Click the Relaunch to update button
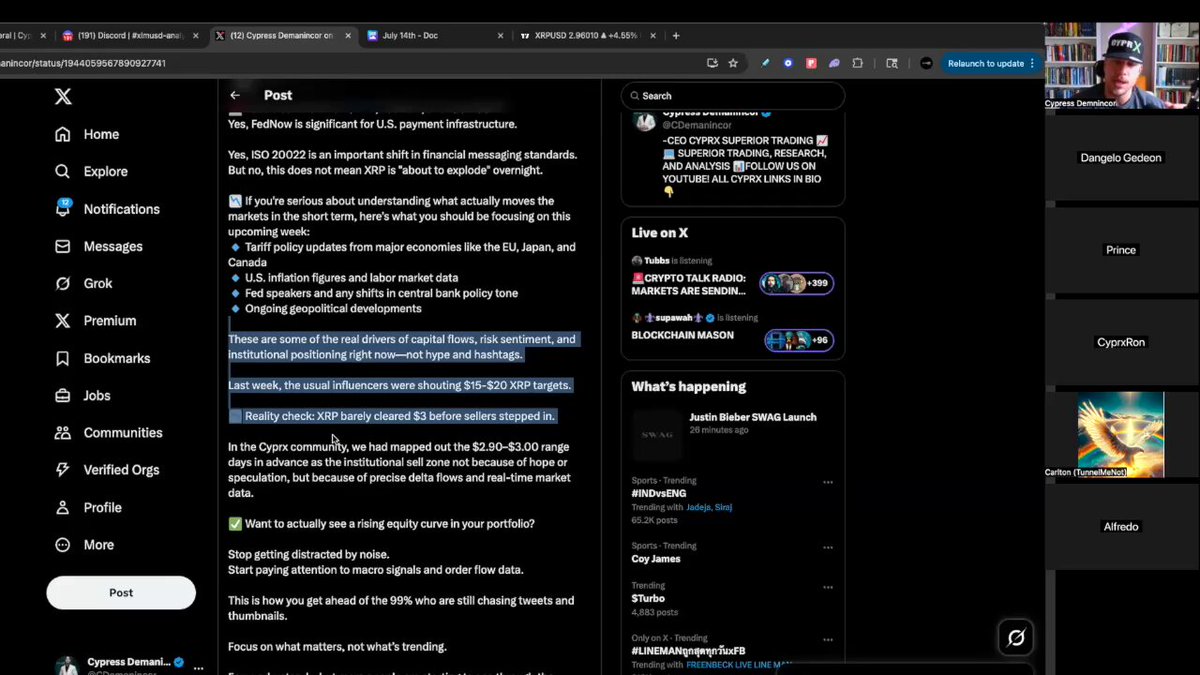Viewport: 1200px width, 675px height. coord(991,63)
